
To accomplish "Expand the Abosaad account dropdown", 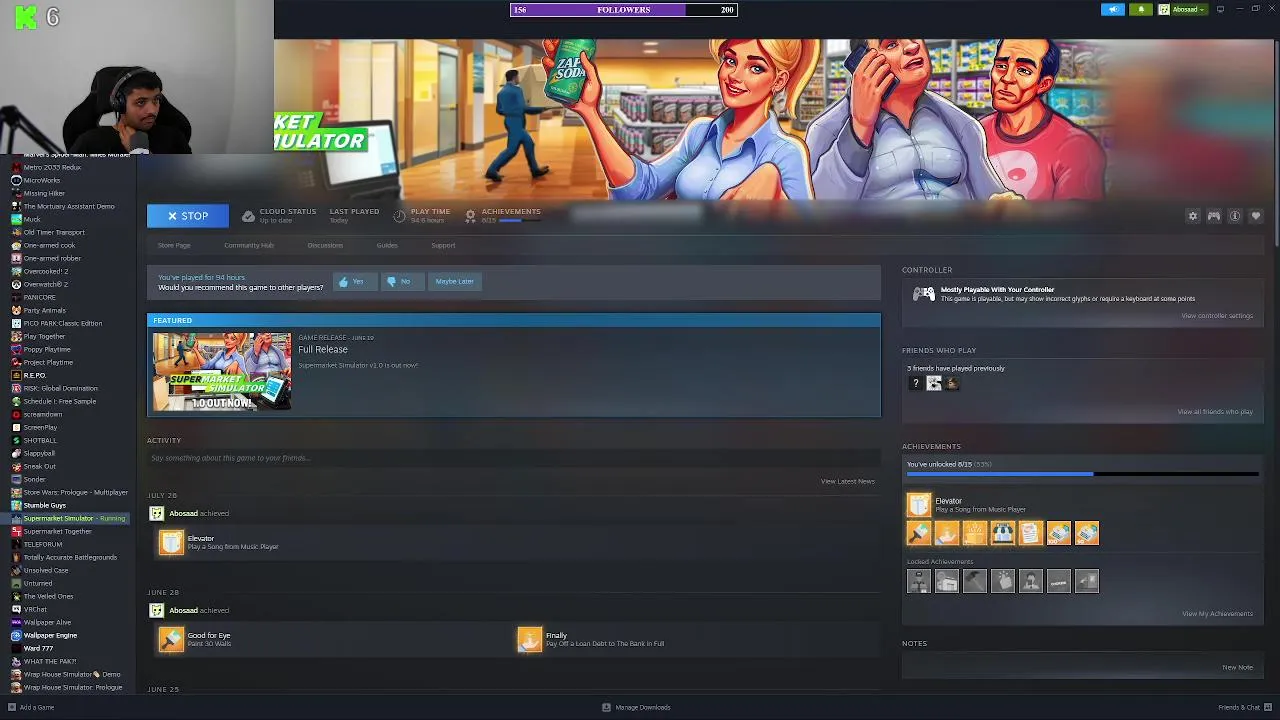I will 1188,9.
